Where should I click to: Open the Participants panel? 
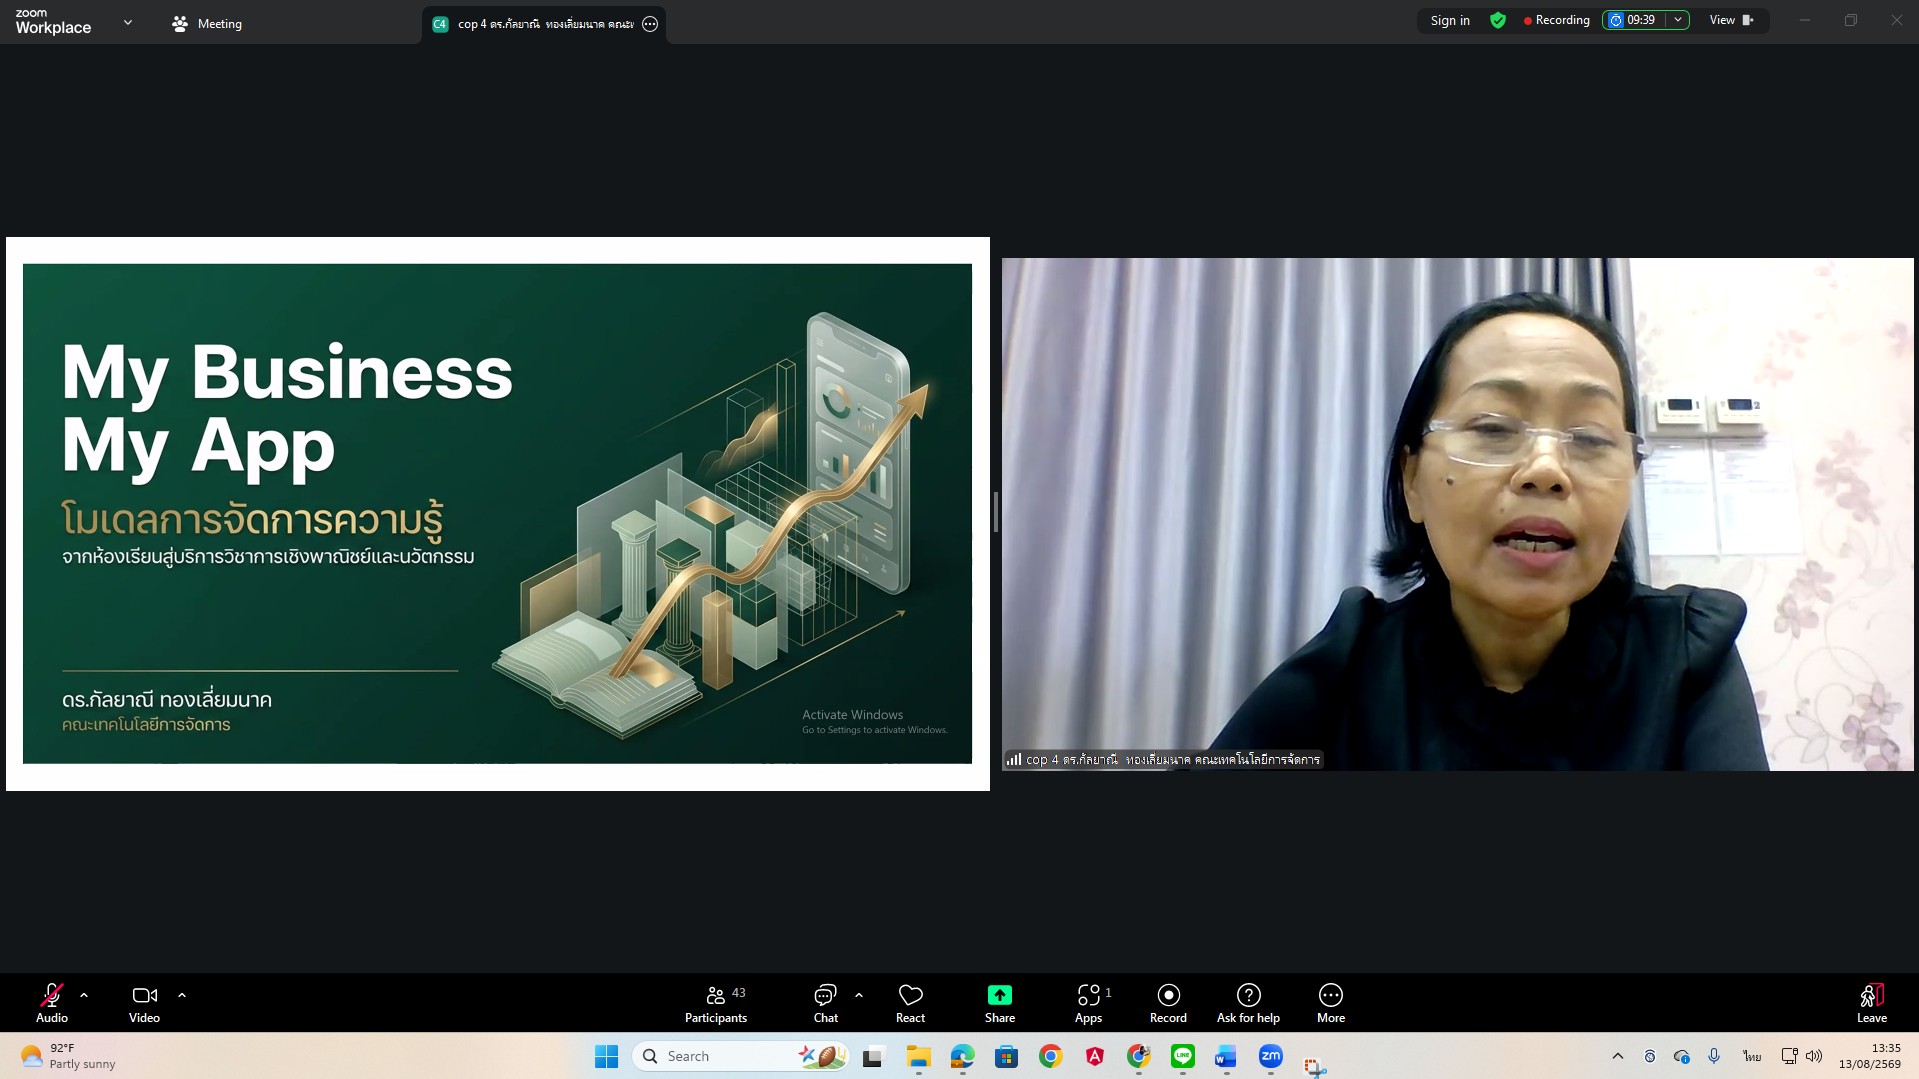716,1003
